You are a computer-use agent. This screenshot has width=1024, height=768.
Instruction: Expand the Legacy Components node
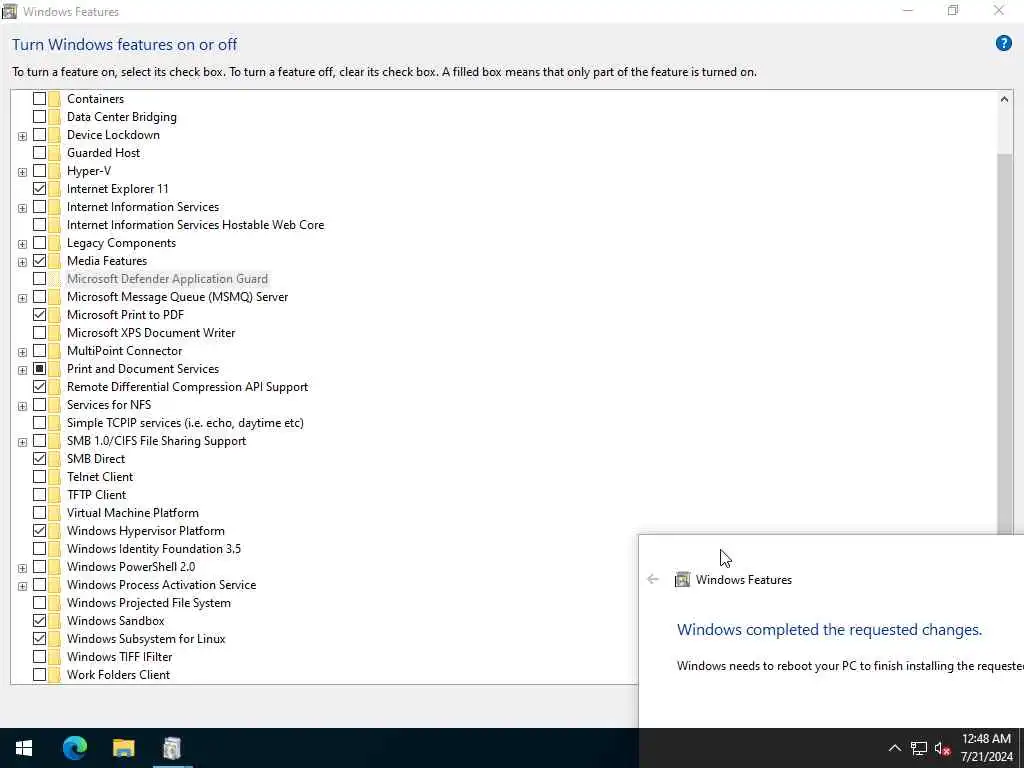click(x=22, y=244)
